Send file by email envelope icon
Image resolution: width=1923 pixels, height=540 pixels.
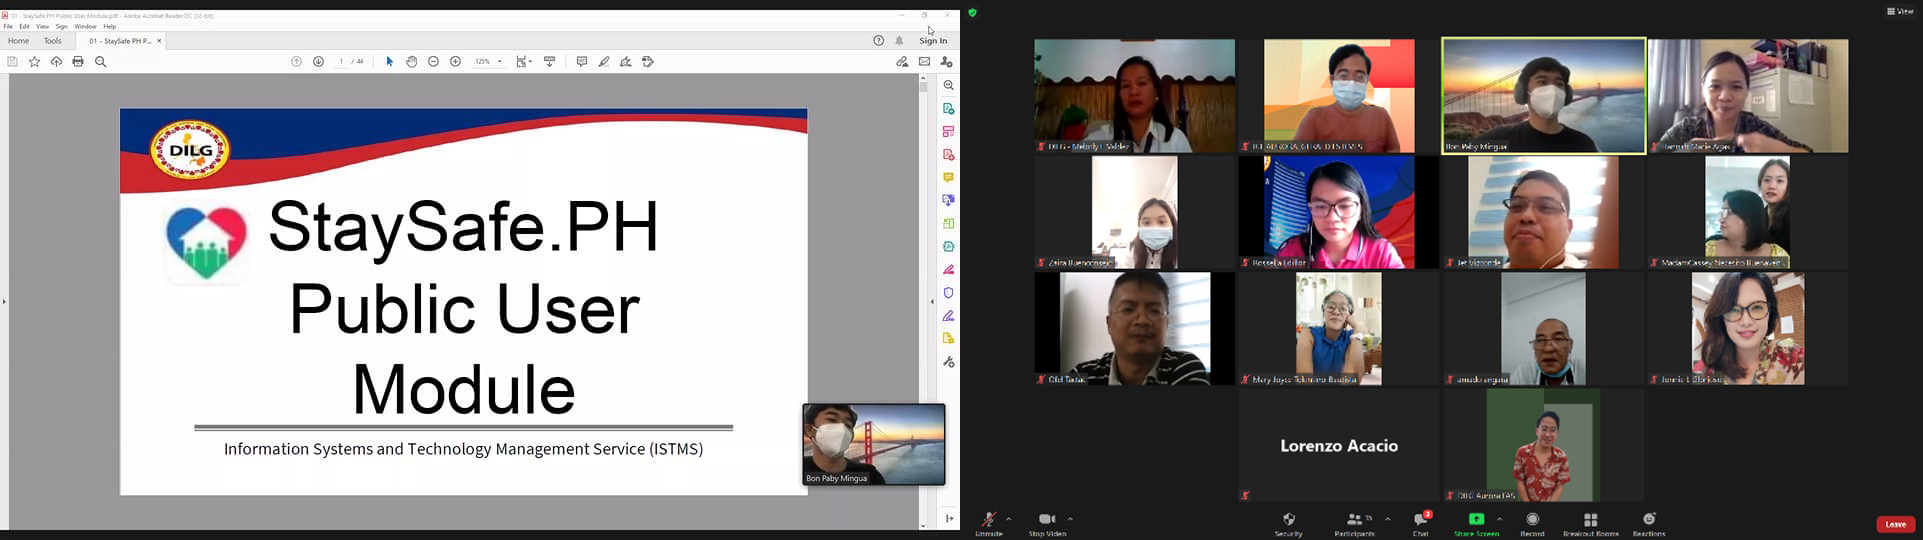924,62
